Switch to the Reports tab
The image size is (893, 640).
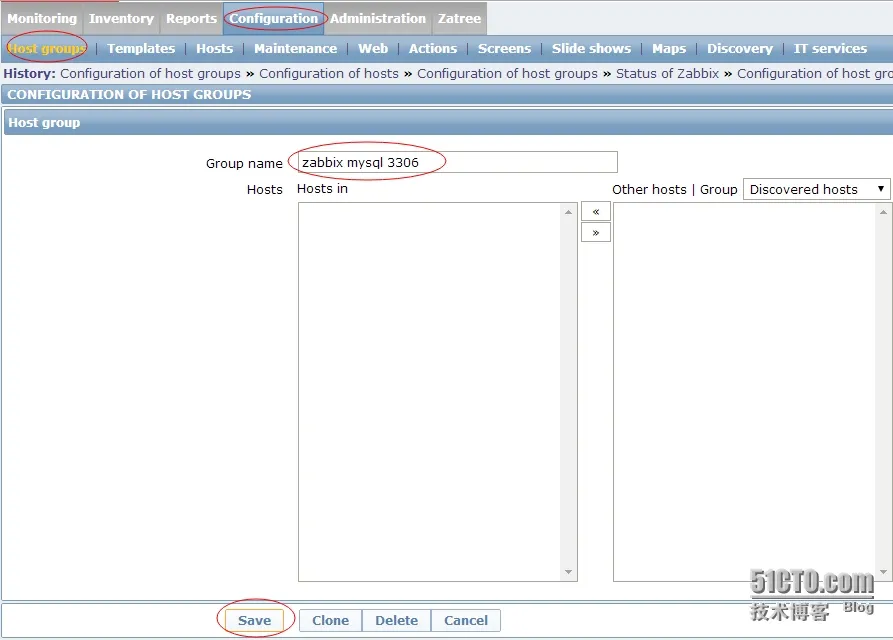191,18
